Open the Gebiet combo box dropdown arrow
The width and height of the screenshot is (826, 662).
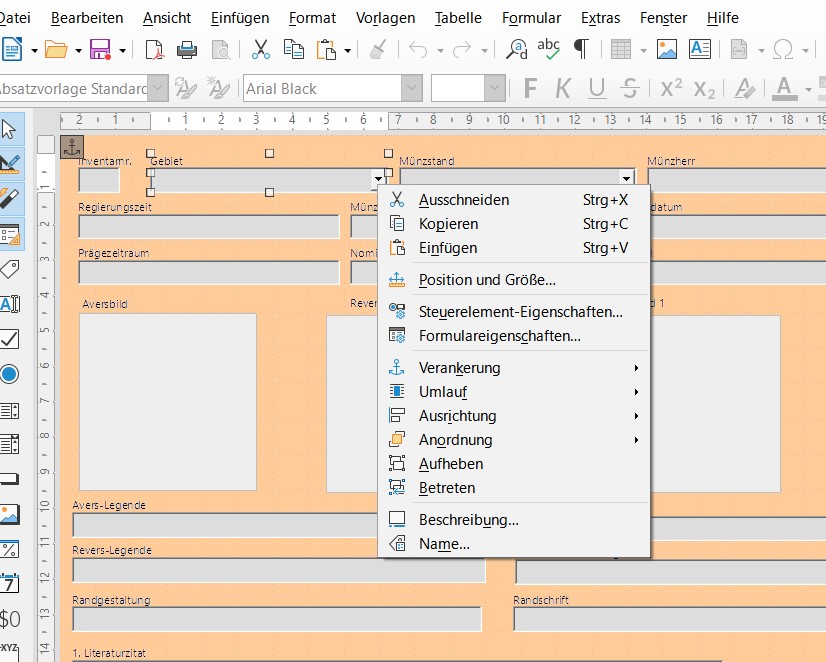pos(378,179)
